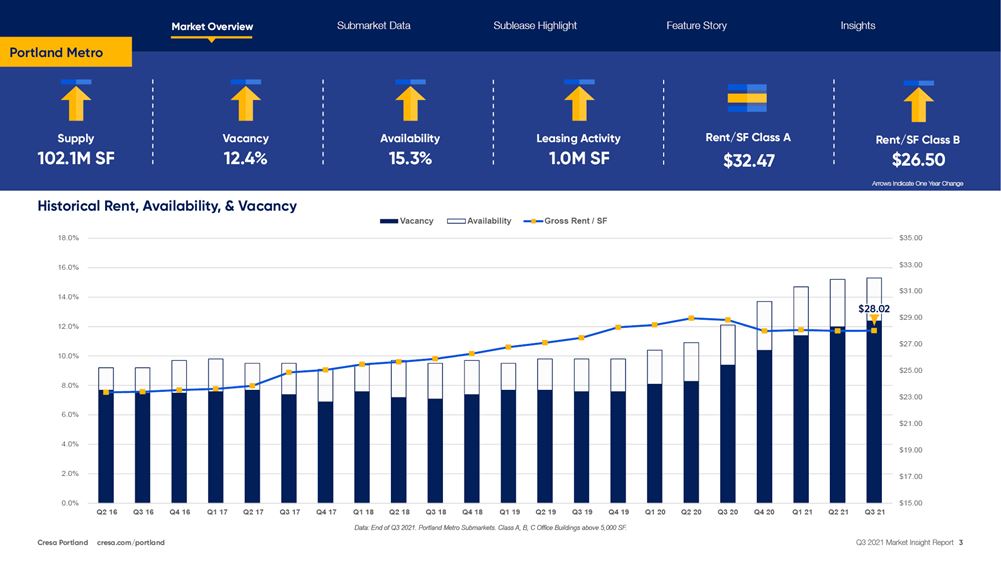Switch to the Sublease Highlight tab

[x=535, y=25]
